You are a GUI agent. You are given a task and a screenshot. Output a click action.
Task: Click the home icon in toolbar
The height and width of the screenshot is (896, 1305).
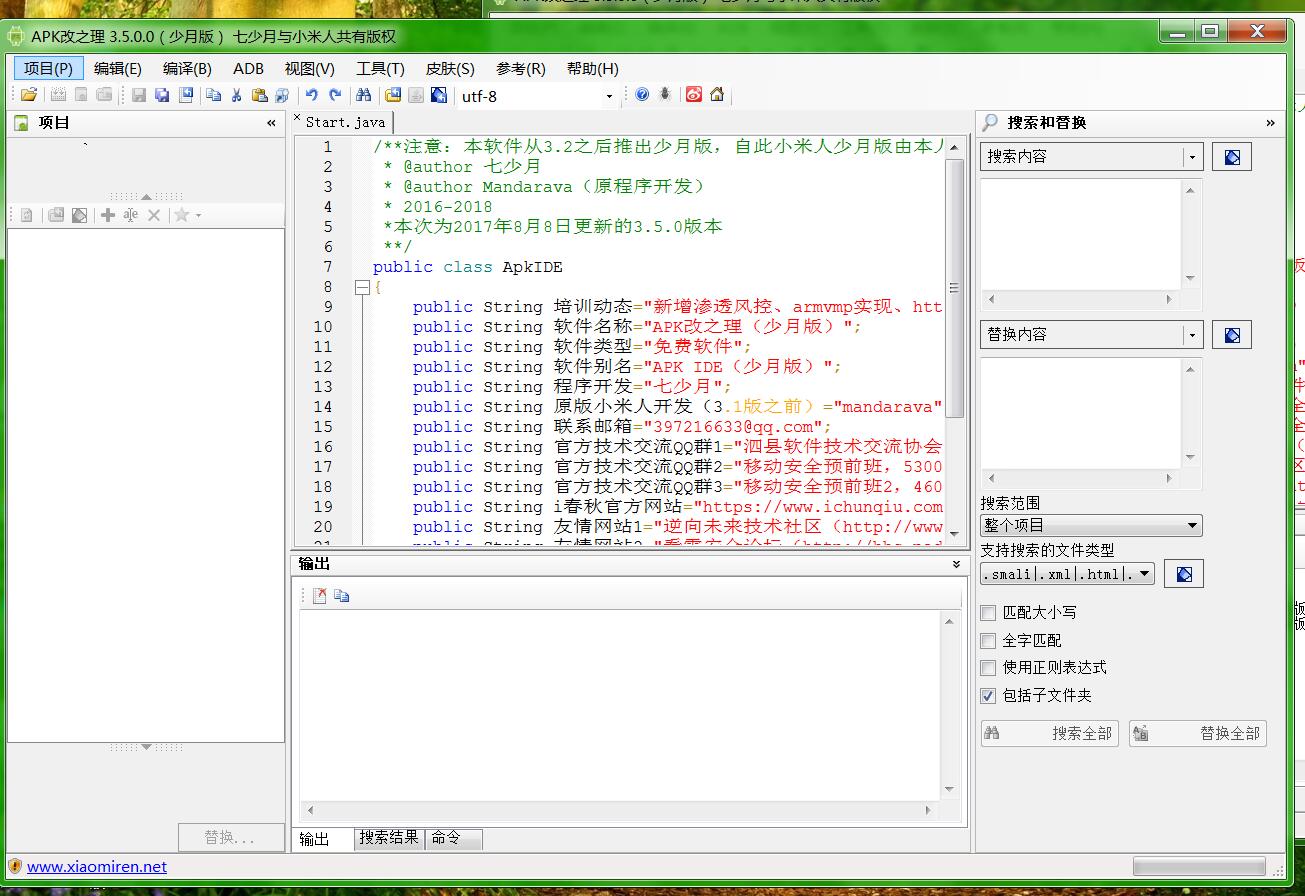[x=717, y=95]
